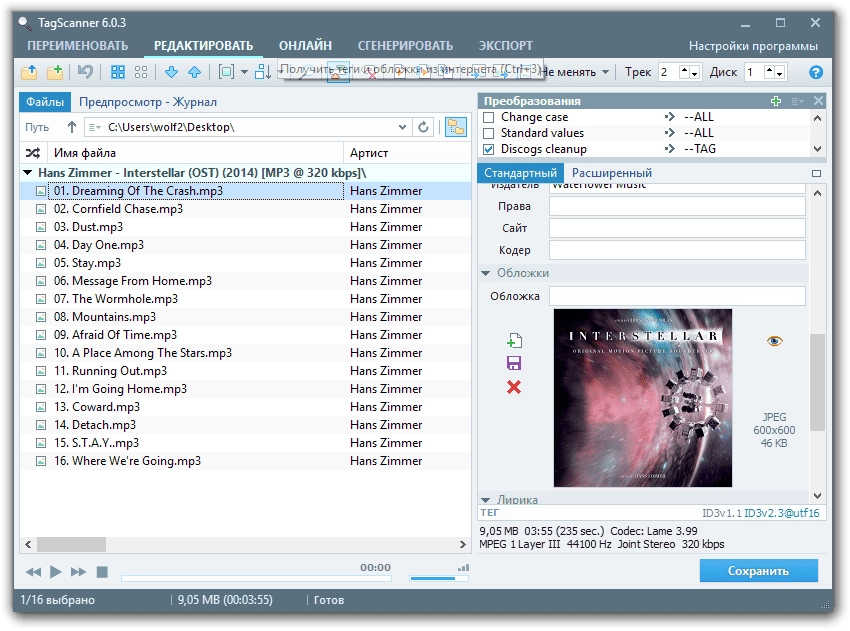Collapse the Обложки section
Screen dimensions: 850x631
pyautogui.click(x=486, y=273)
